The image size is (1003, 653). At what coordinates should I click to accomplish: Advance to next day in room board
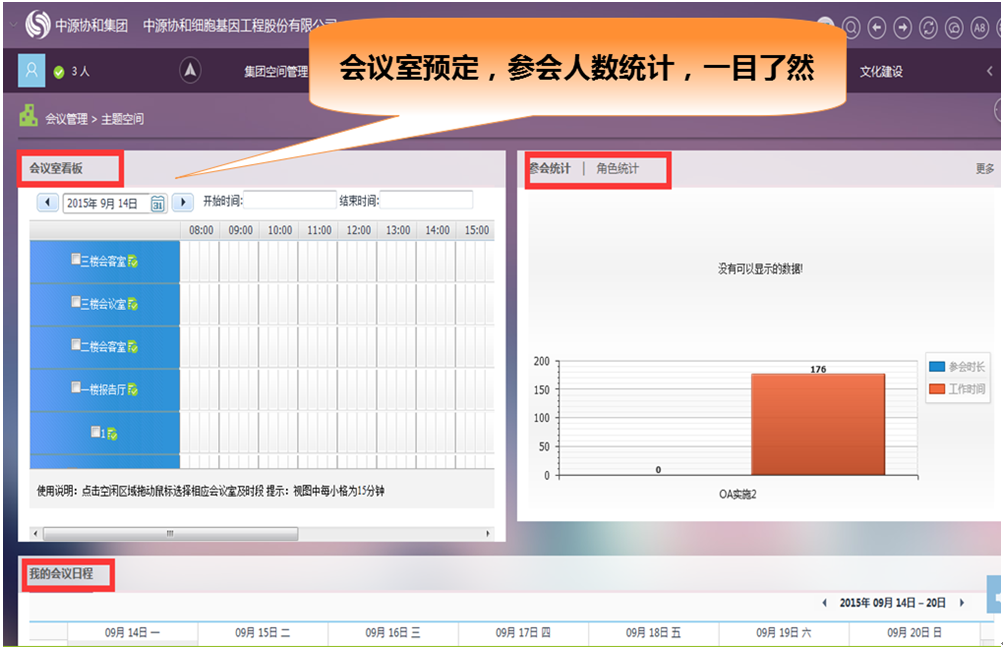point(182,203)
